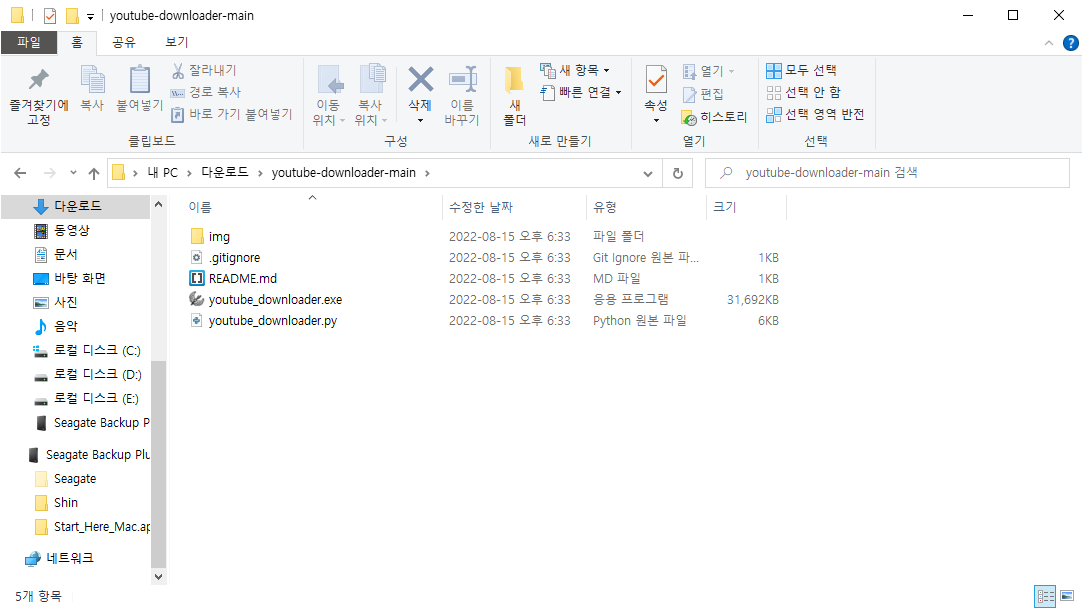Click the Forward navigation arrow
The height and width of the screenshot is (609, 1083).
[x=50, y=173]
